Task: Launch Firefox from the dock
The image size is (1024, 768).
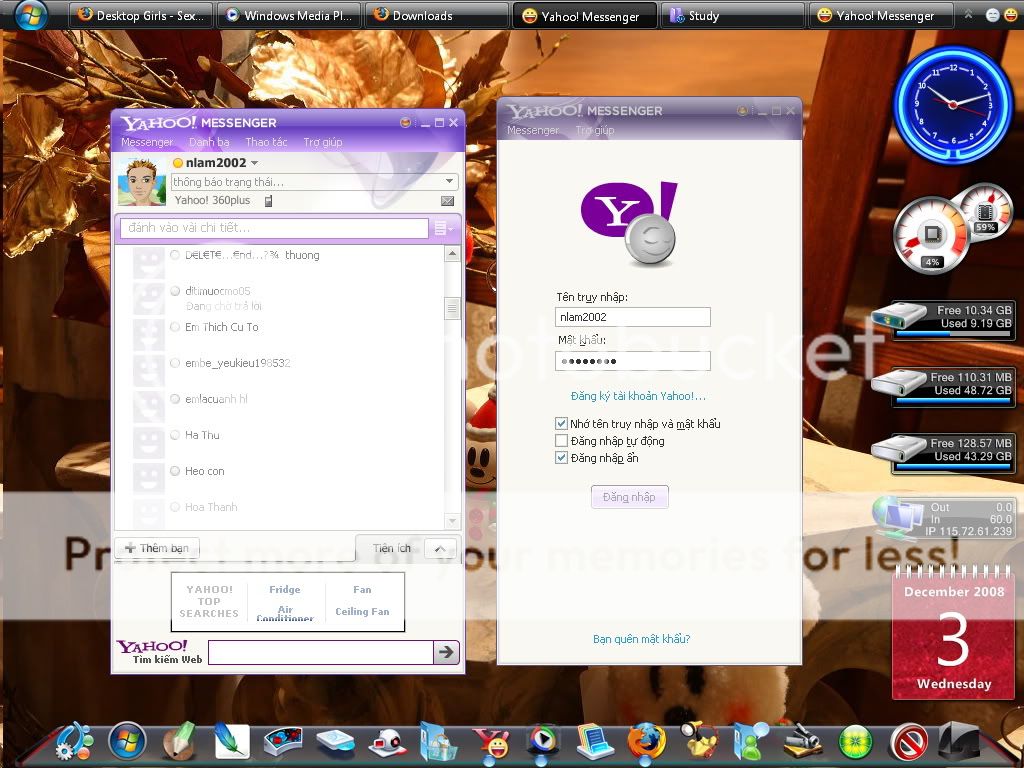Action: [645, 742]
